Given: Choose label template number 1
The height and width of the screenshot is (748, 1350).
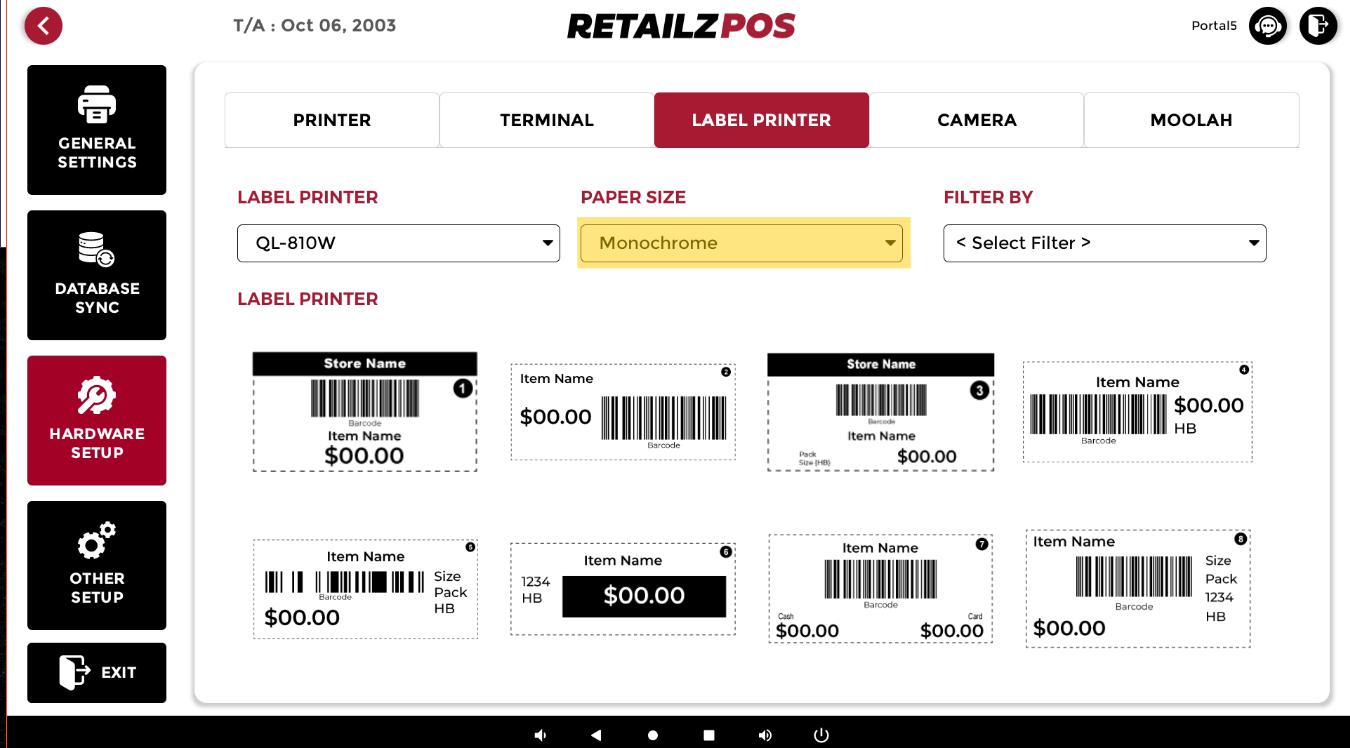Looking at the screenshot, I should [364, 411].
